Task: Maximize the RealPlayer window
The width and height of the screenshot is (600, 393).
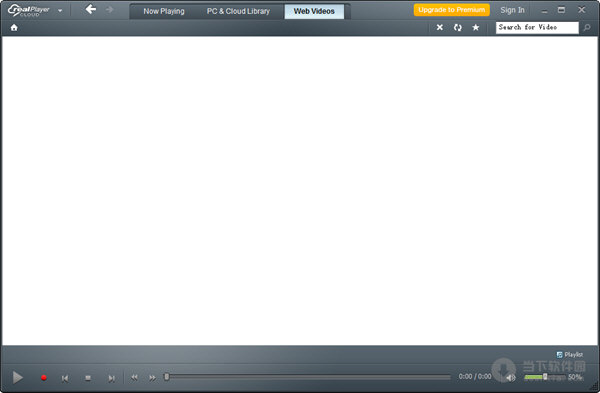Action: tap(561, 10)
